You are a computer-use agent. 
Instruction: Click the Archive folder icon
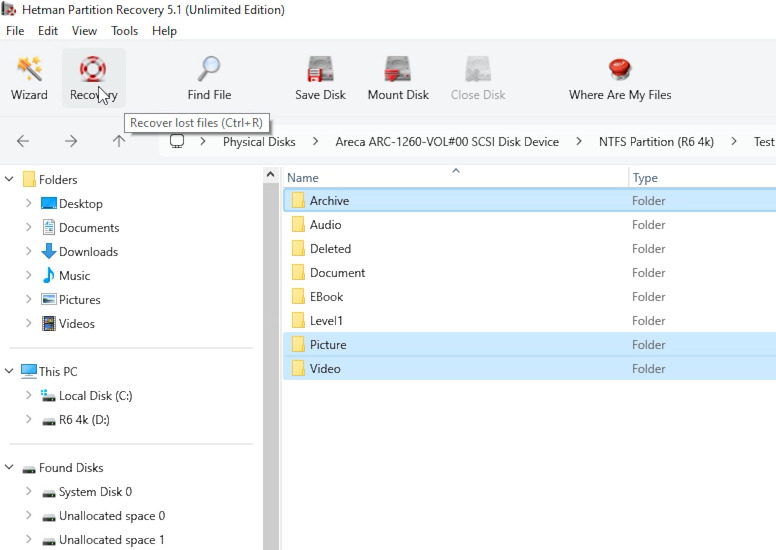[x=298, y=200]
